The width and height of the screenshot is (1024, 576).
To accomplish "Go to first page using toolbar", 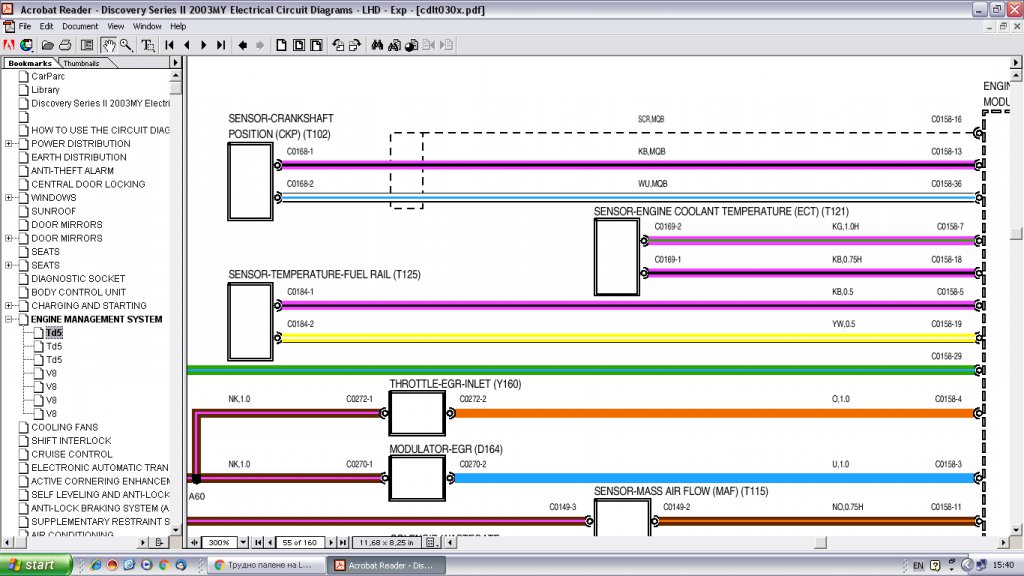I will tap(170, 45).
